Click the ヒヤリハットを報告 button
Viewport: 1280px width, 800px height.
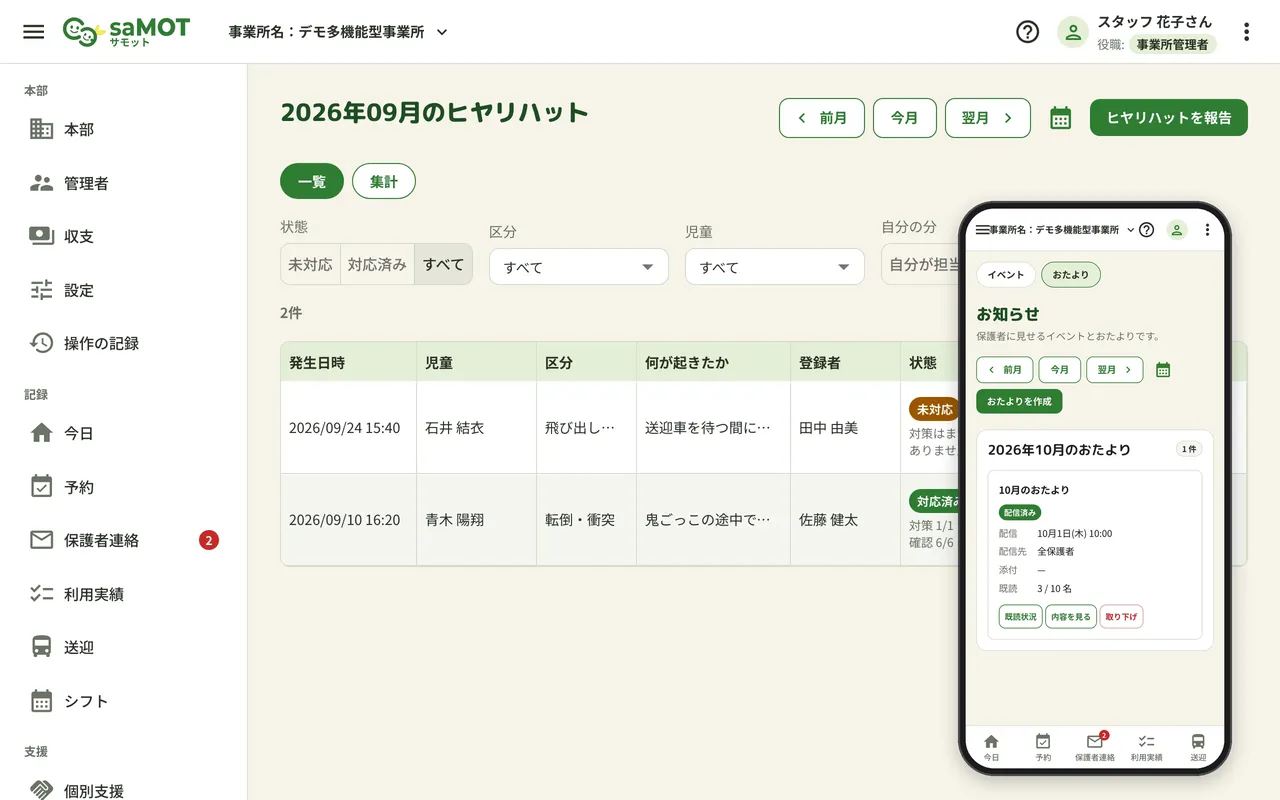click(x=1169, y=118)
